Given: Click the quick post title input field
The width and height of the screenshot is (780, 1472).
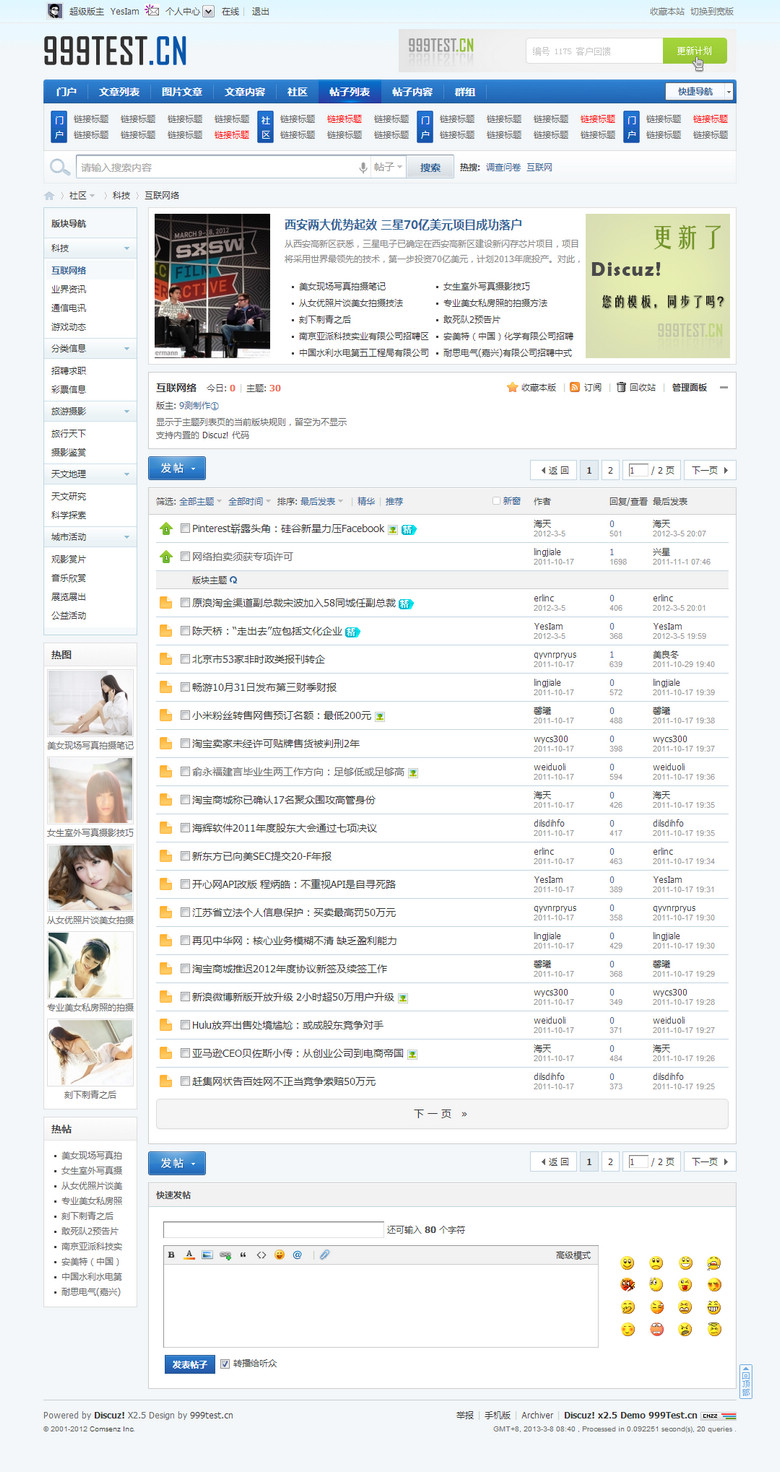Looking at the screenshot, I should (273, 1229).
